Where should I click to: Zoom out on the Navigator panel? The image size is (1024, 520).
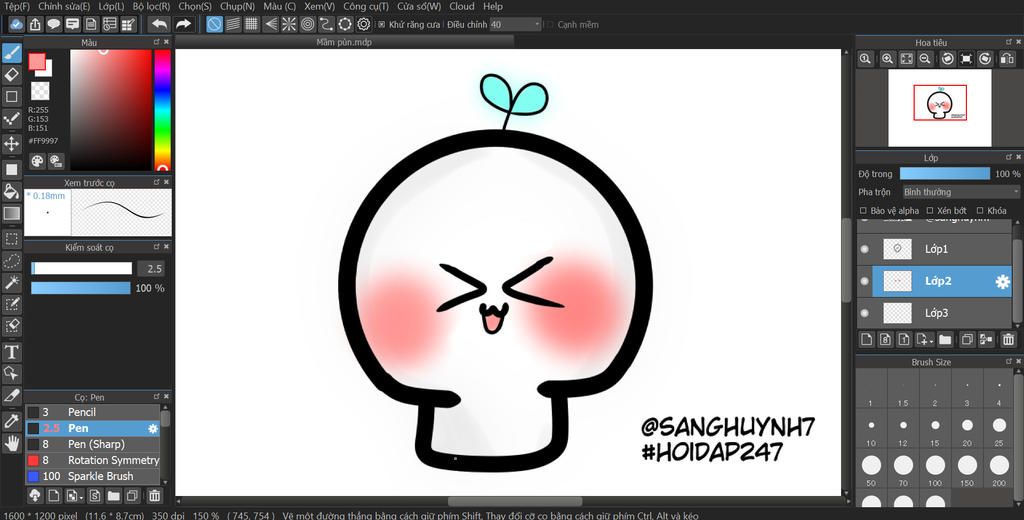pos(925,59)
